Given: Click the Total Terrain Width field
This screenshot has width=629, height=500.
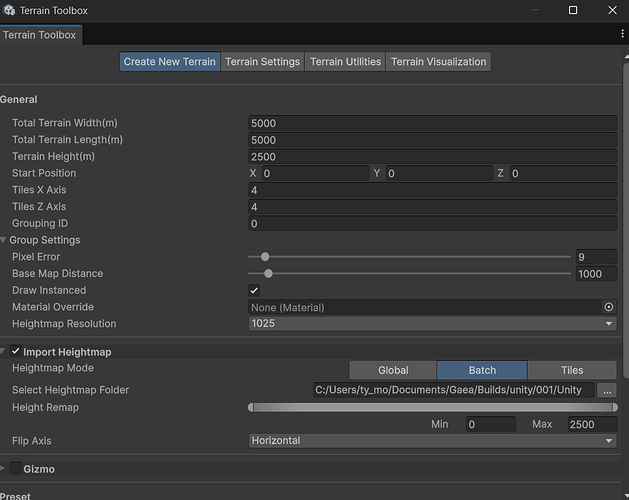Looking at the screenshot, I should 432,123.
